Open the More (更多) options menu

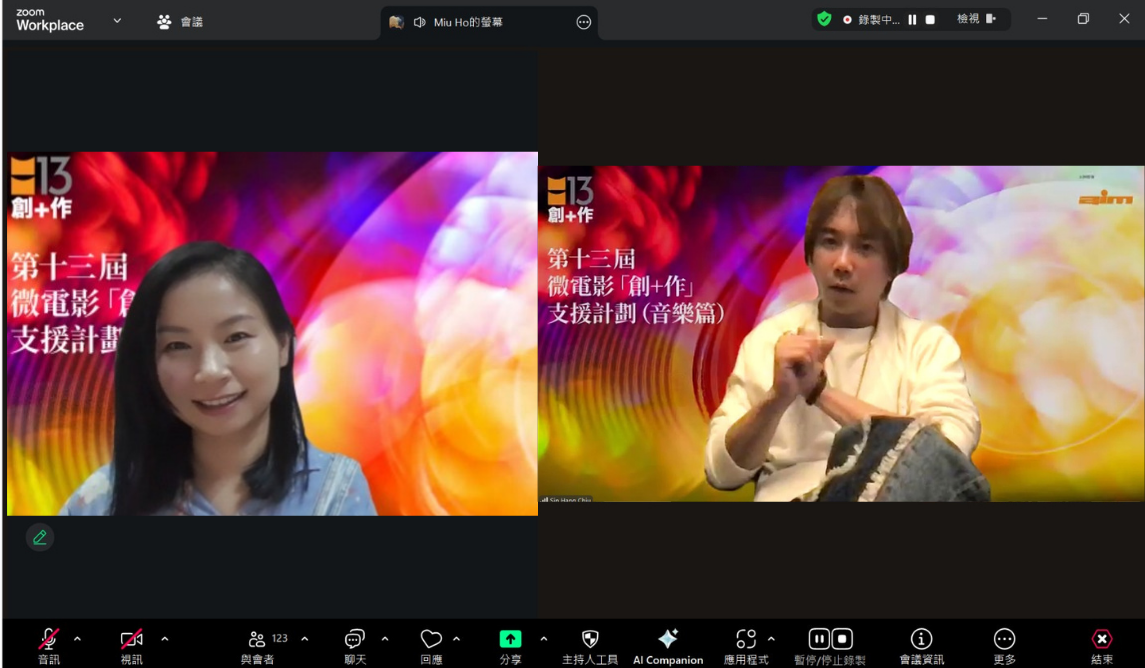point(1004,640)
